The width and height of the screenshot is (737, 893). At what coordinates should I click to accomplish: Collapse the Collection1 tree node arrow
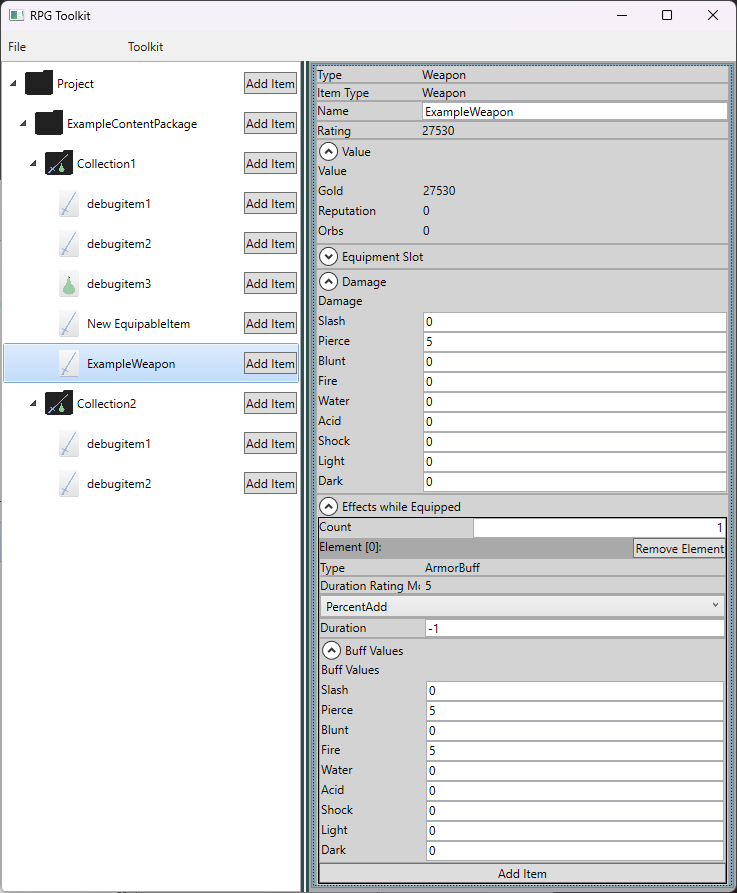pyautogui.click(x=33, y=164)
